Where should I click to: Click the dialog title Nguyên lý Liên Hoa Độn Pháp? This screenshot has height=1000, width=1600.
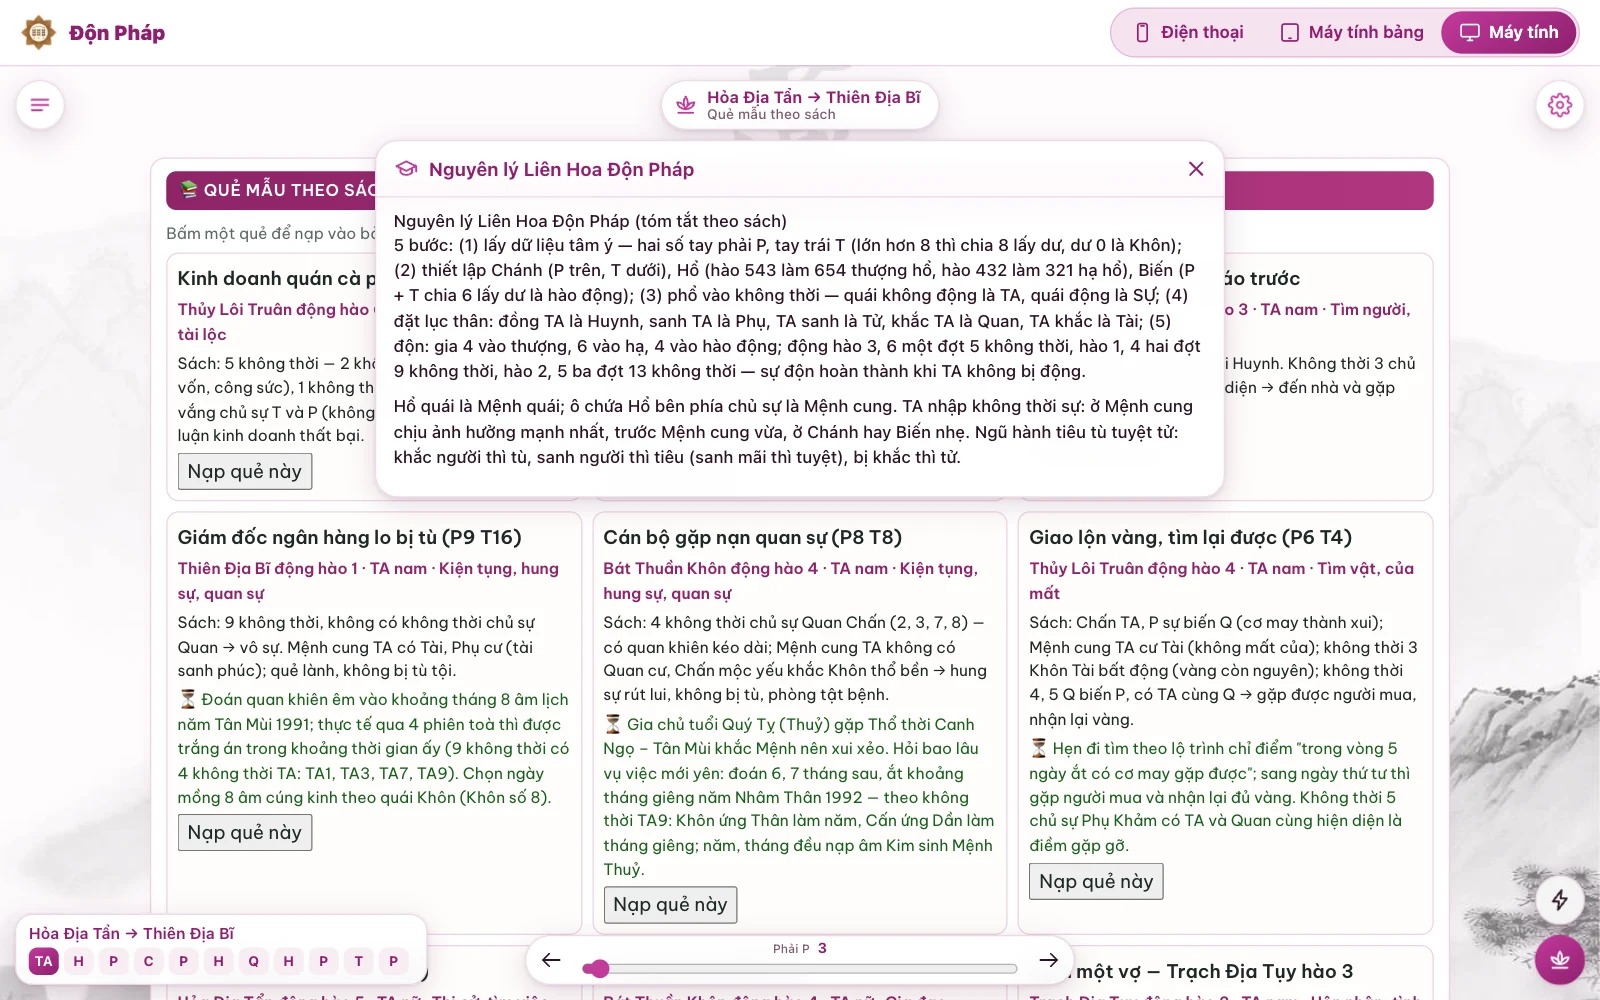click(561, 169)
